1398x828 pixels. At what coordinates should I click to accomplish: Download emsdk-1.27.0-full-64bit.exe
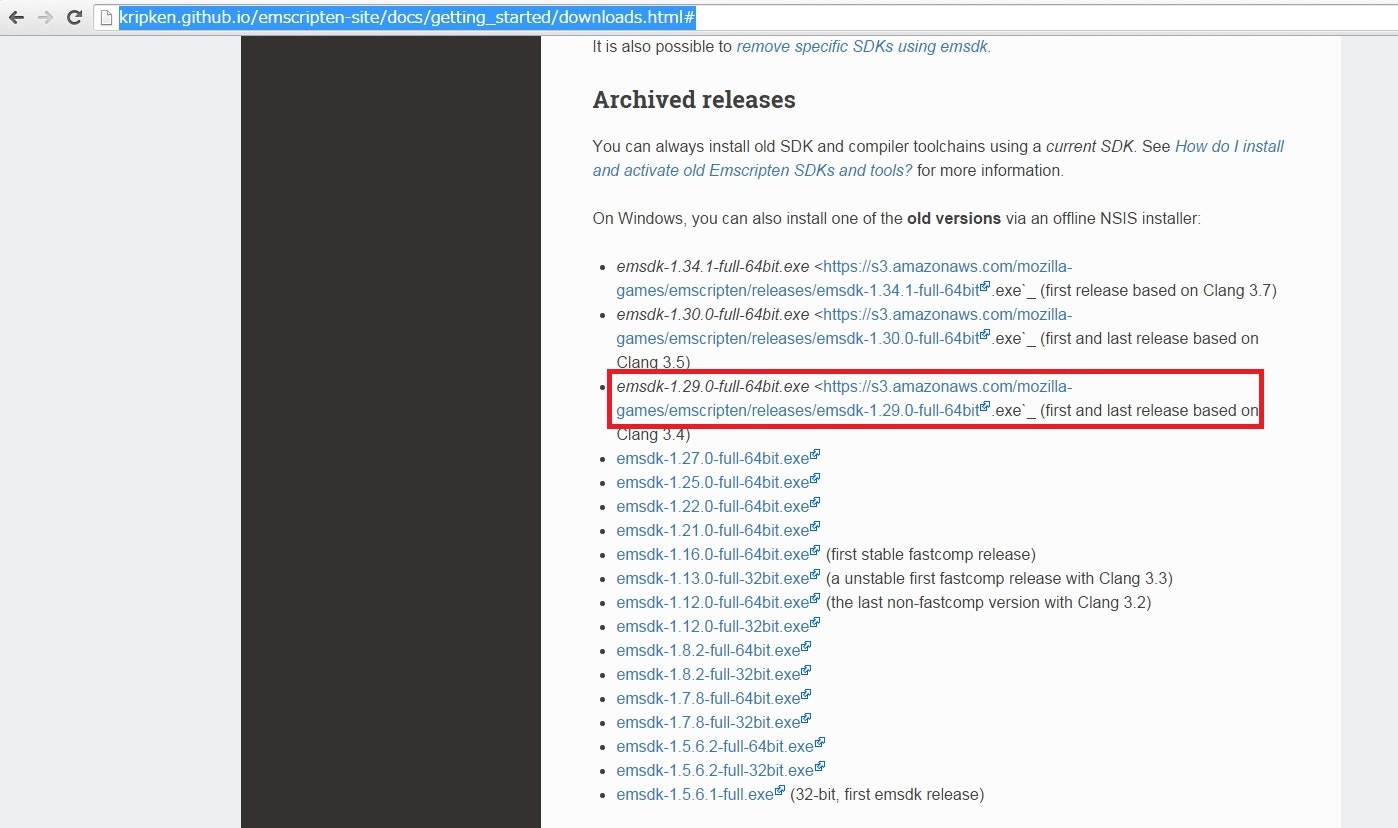point(712,458)
